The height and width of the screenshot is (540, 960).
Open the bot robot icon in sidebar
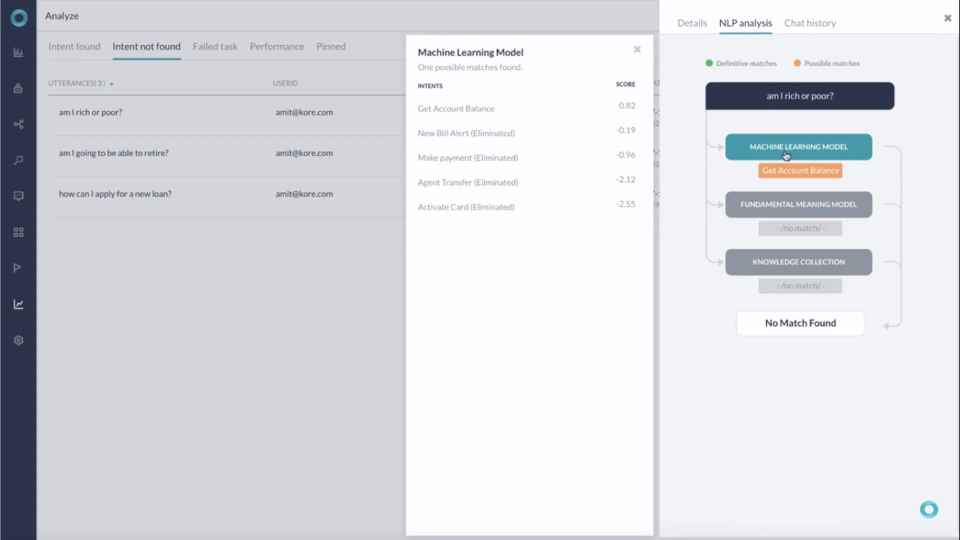18,89
